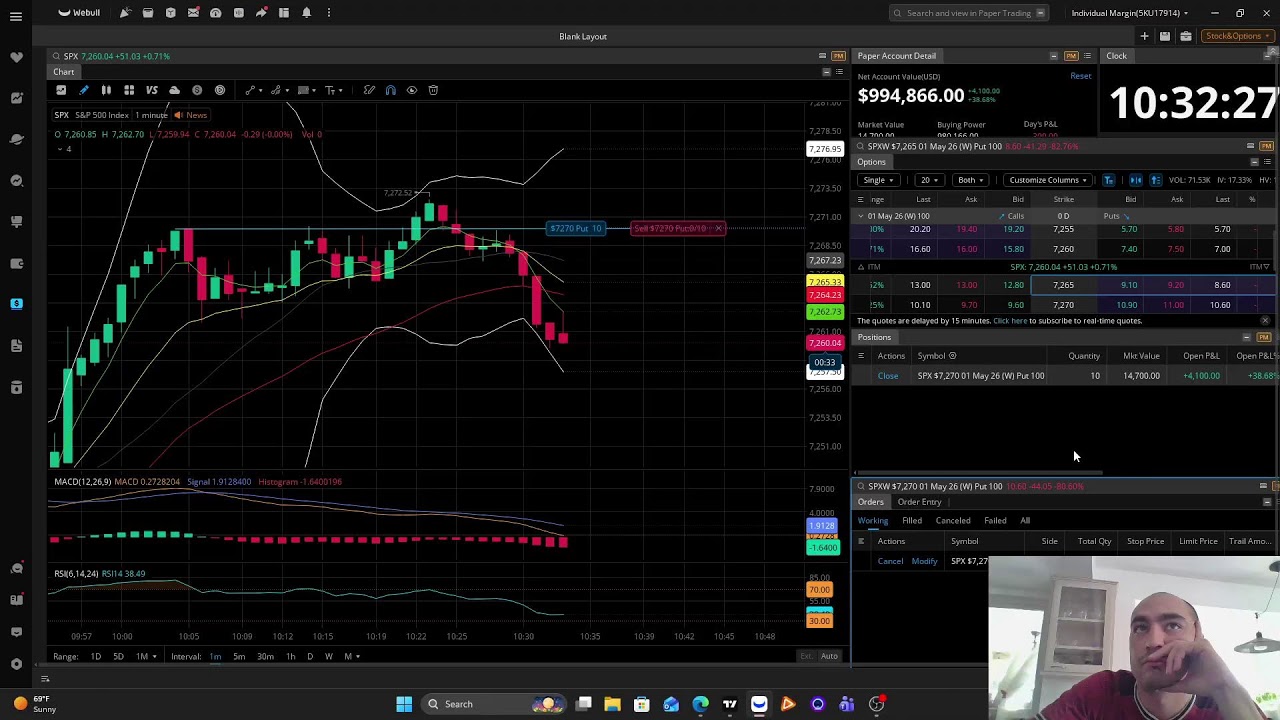This screenshot has width=1280, height=720.
Task: Select the blue pencil drawing tool
Action: pos(84,90)
